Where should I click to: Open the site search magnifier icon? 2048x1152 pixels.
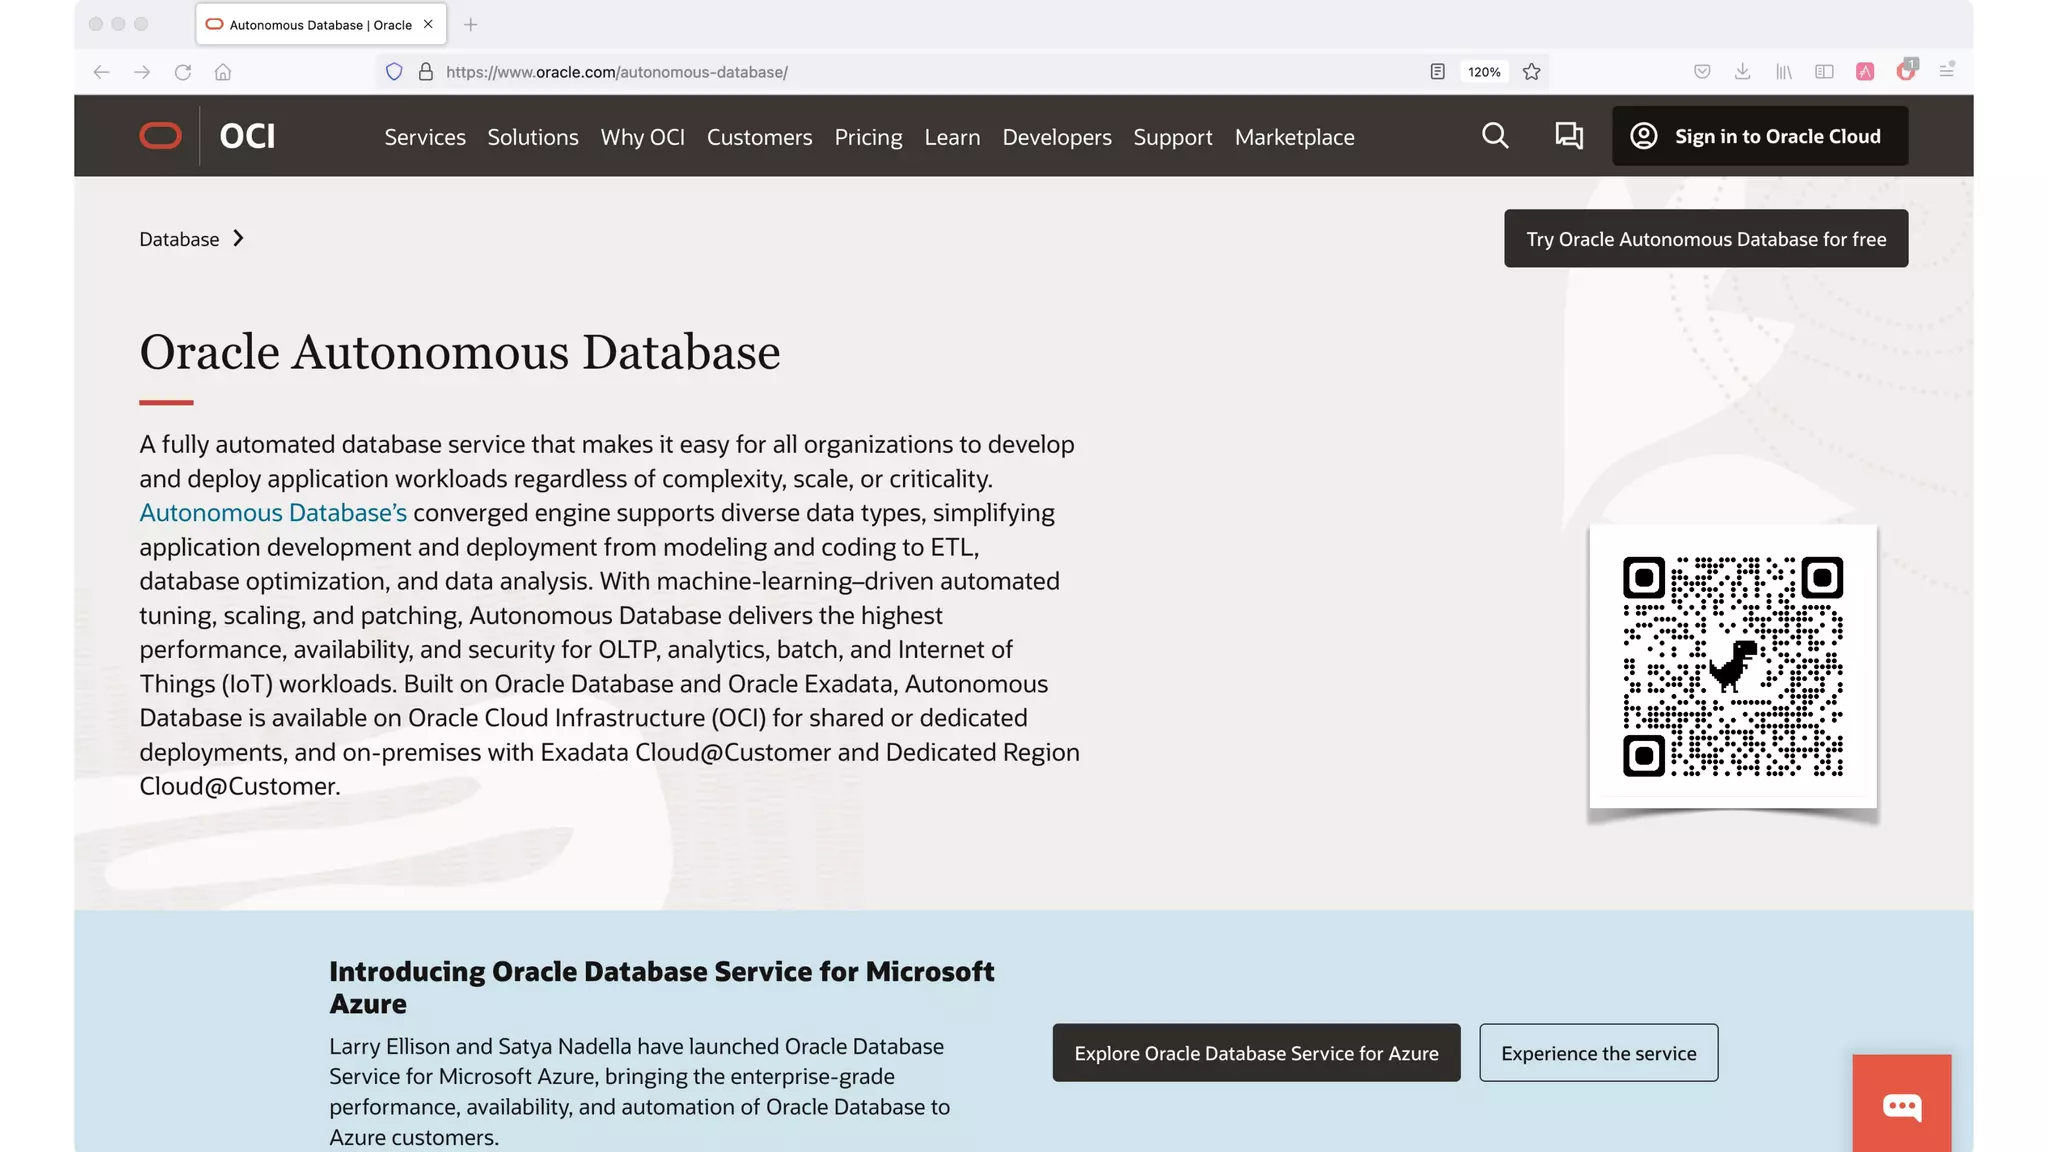1495,136
